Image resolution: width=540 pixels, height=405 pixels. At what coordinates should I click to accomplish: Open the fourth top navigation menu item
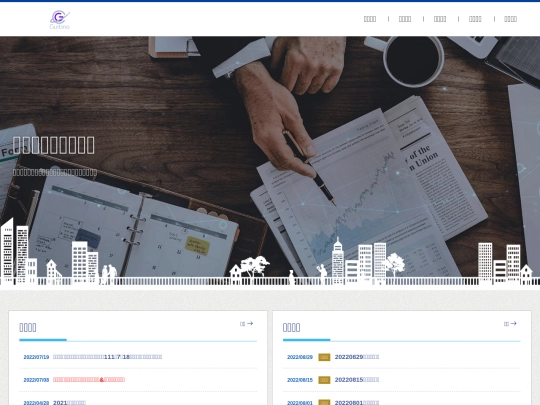[x=475, y=19]
